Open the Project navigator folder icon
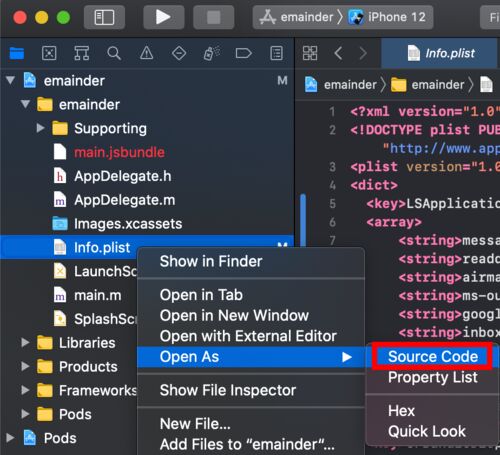Image resolution: width=500 pixels, height=455 pixels. pos(17,53)
